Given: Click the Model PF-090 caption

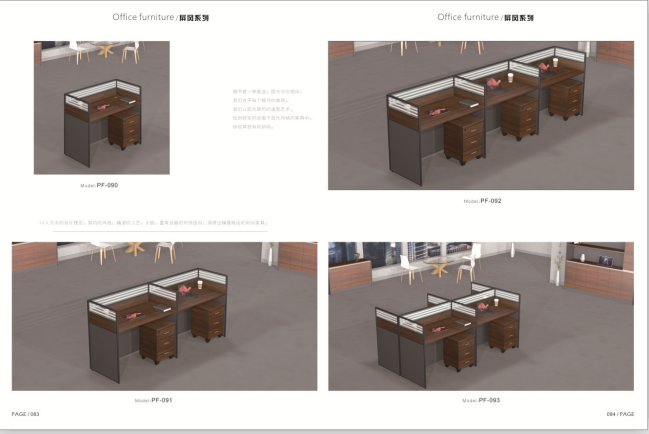Looking at the screenshot, I should 105,185.
